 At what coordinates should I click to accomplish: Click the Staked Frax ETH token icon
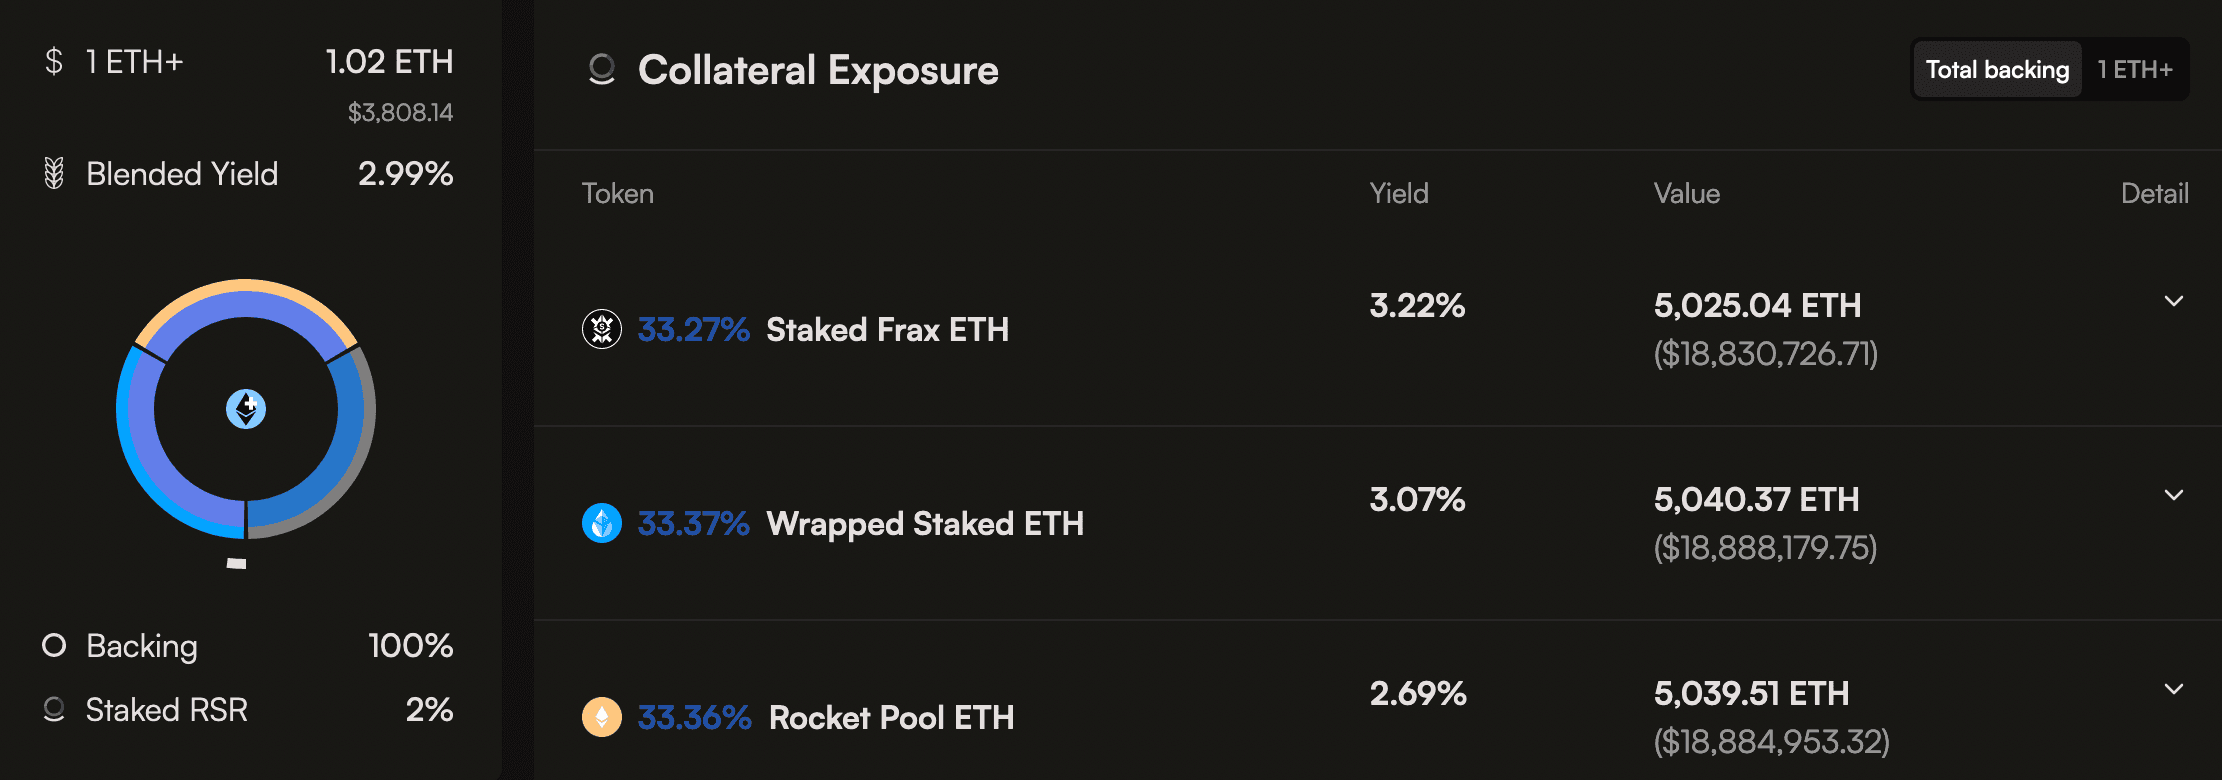[602, 329]
